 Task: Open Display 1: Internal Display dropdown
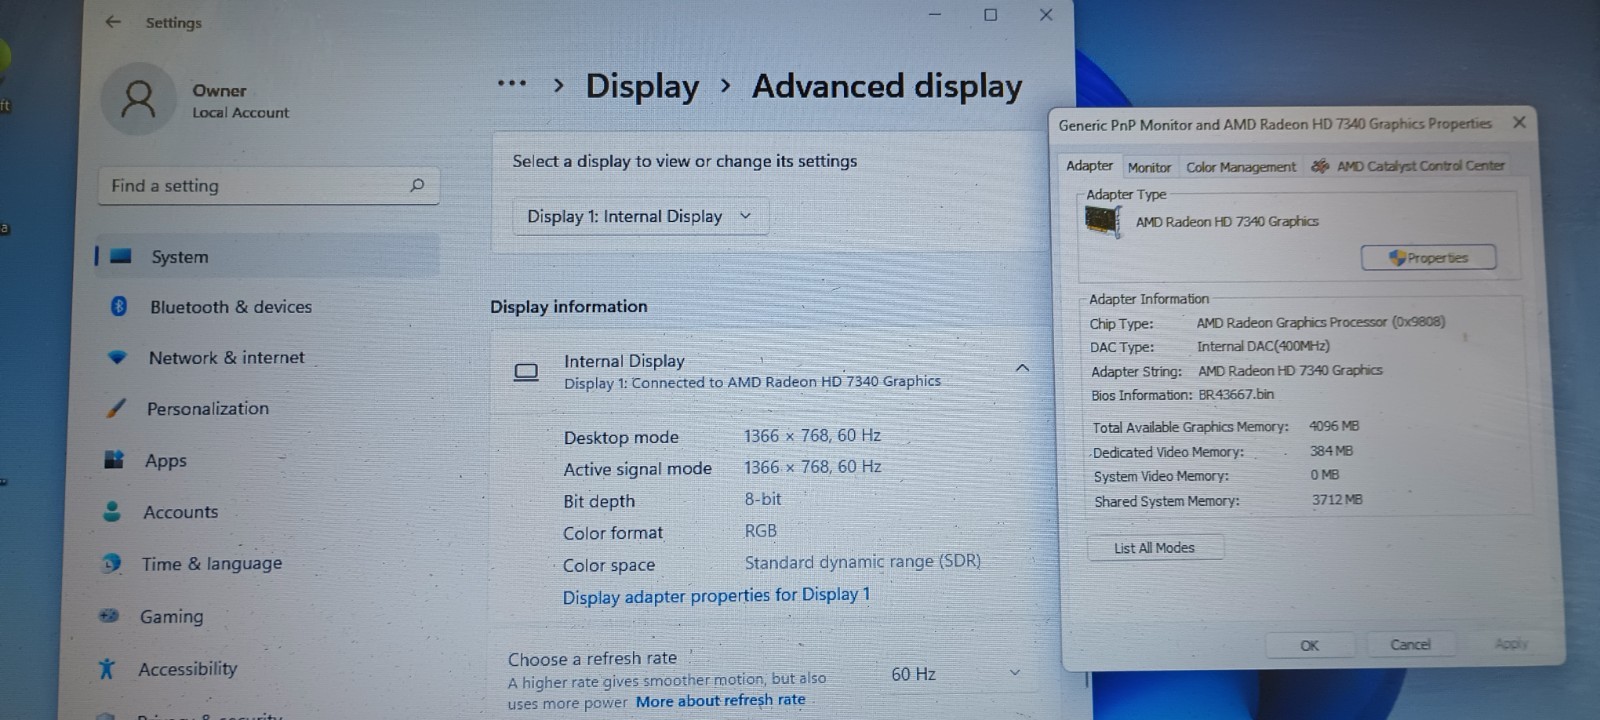(x=640, y=216)
